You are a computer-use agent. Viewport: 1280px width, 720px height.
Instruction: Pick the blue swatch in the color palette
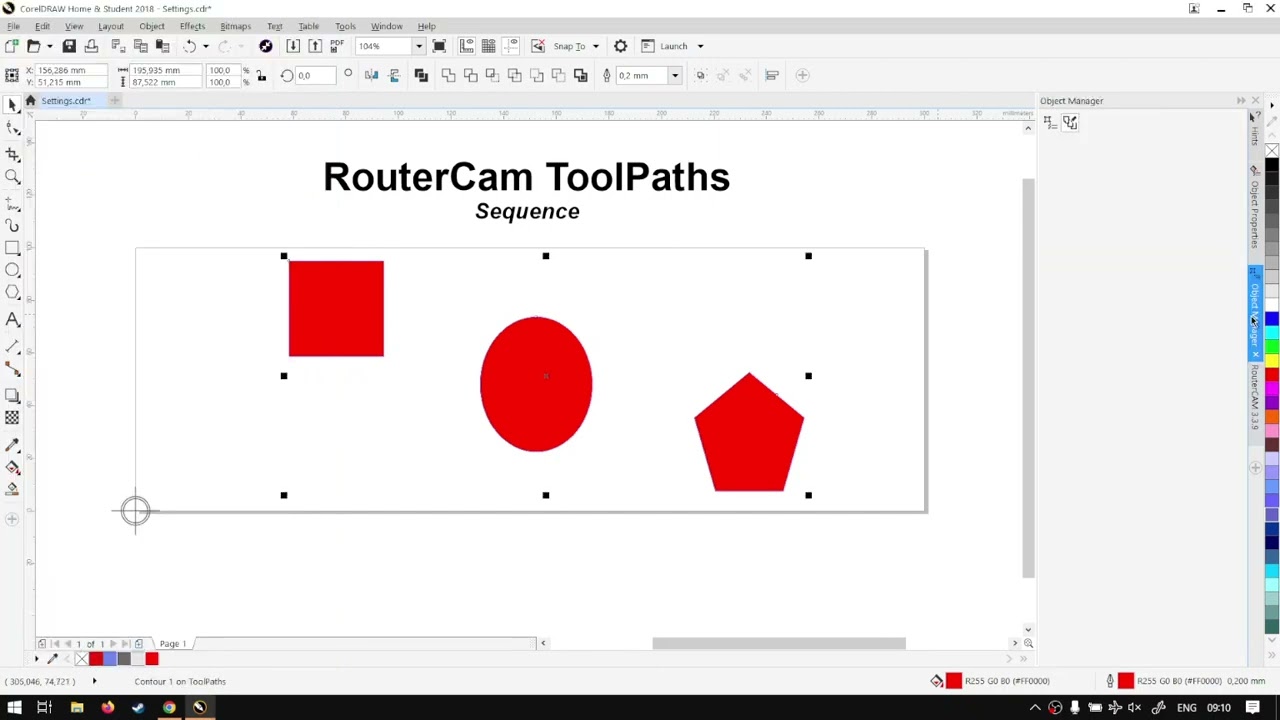click(x=1271, y=319)
